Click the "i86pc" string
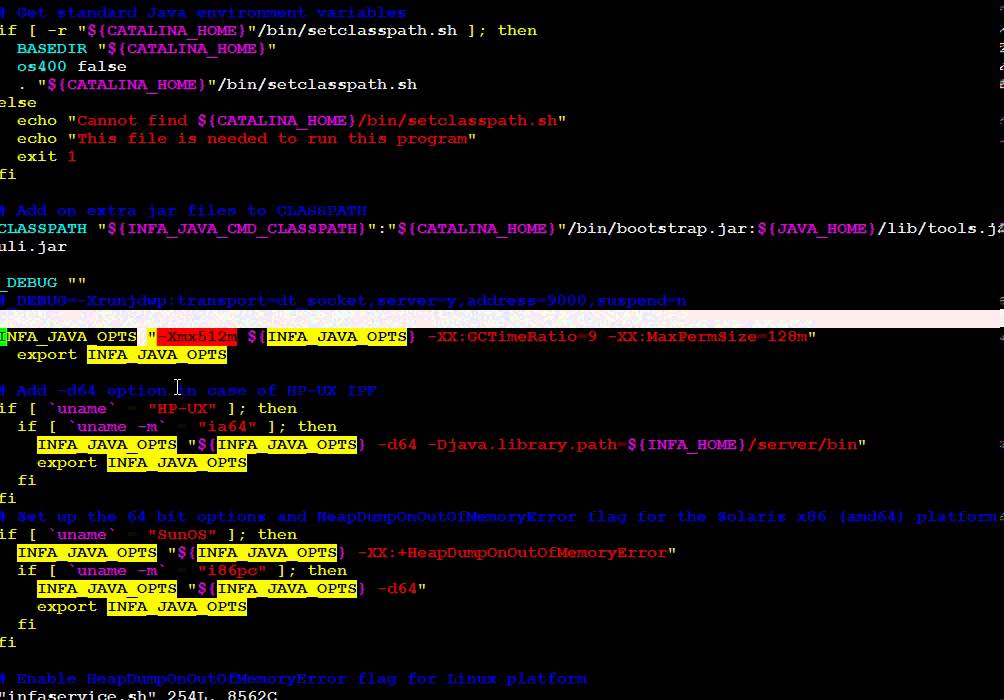This screenshot has height=700, width=1004. tap(232, 571)
